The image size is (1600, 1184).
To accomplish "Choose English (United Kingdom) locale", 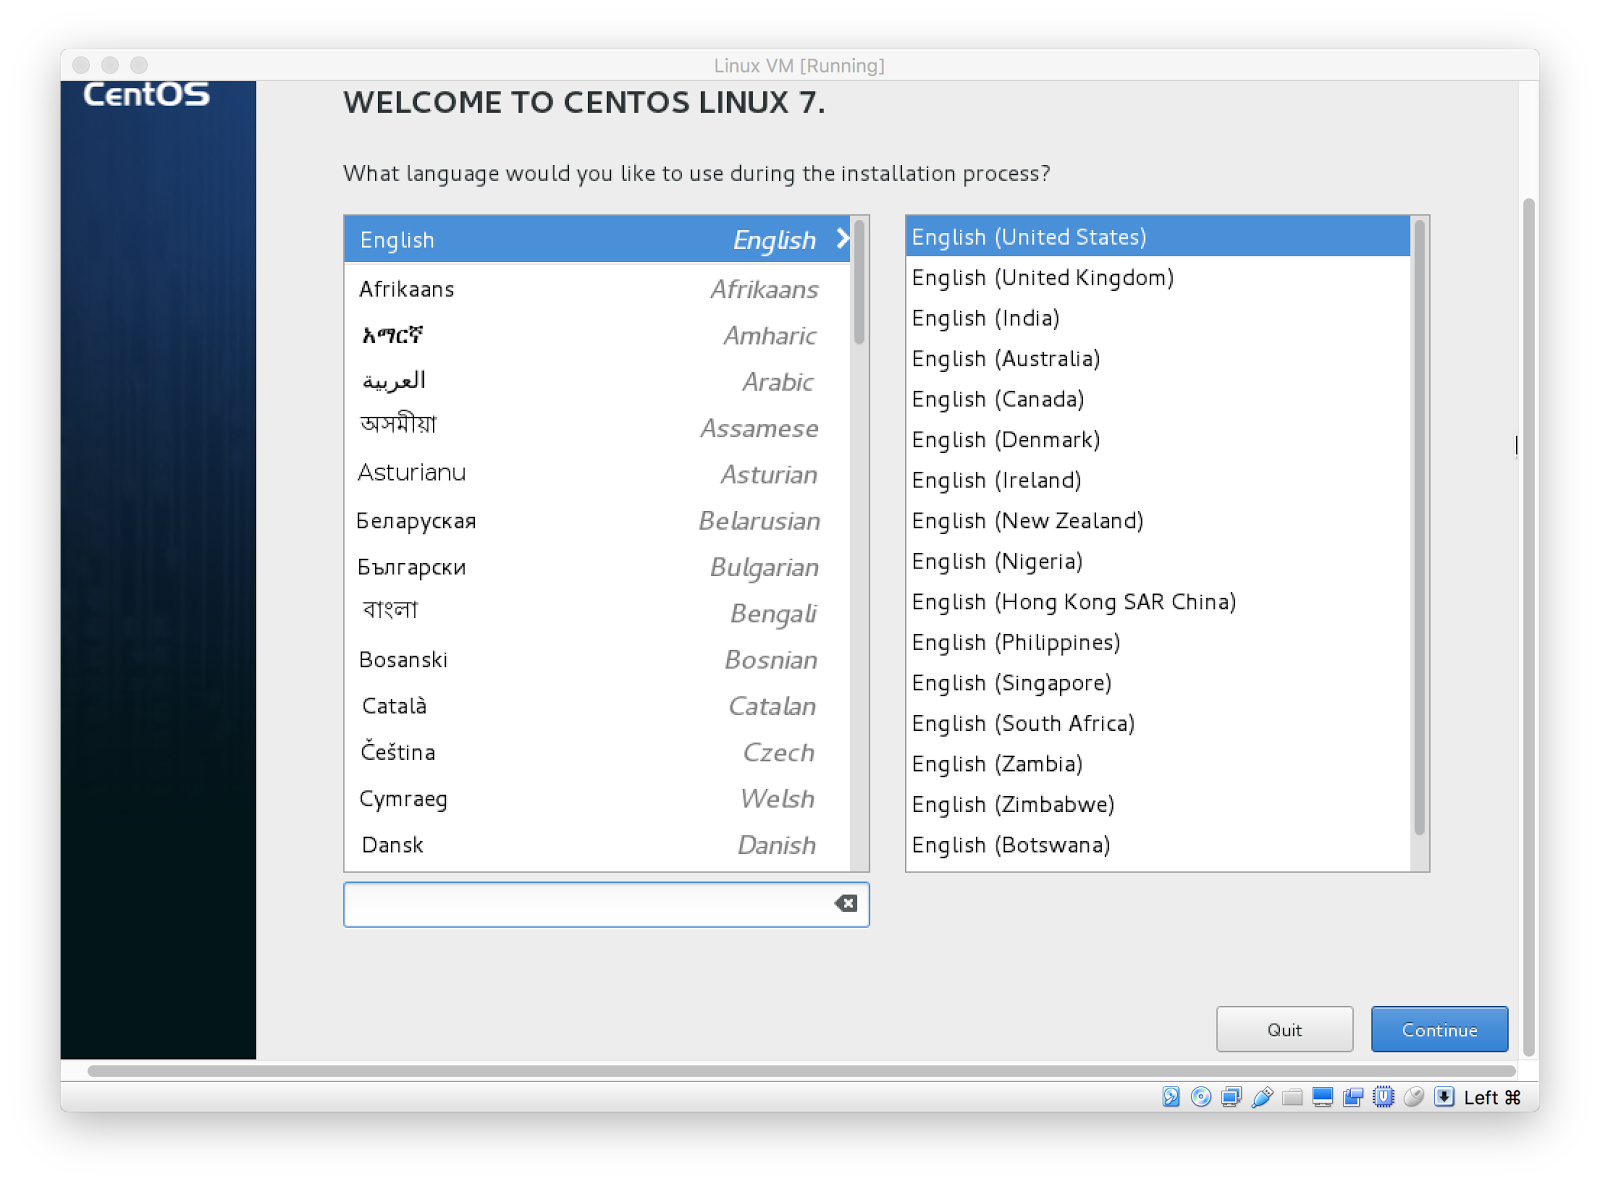I will click(x=1158, y=277).
